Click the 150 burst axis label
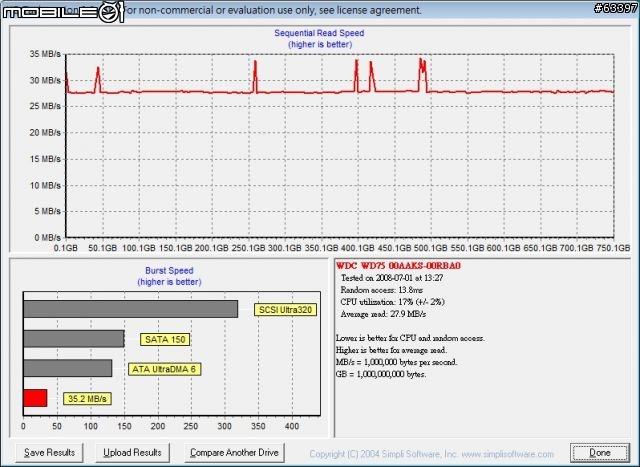The image size is (640, 467). (x=124, y=427)
